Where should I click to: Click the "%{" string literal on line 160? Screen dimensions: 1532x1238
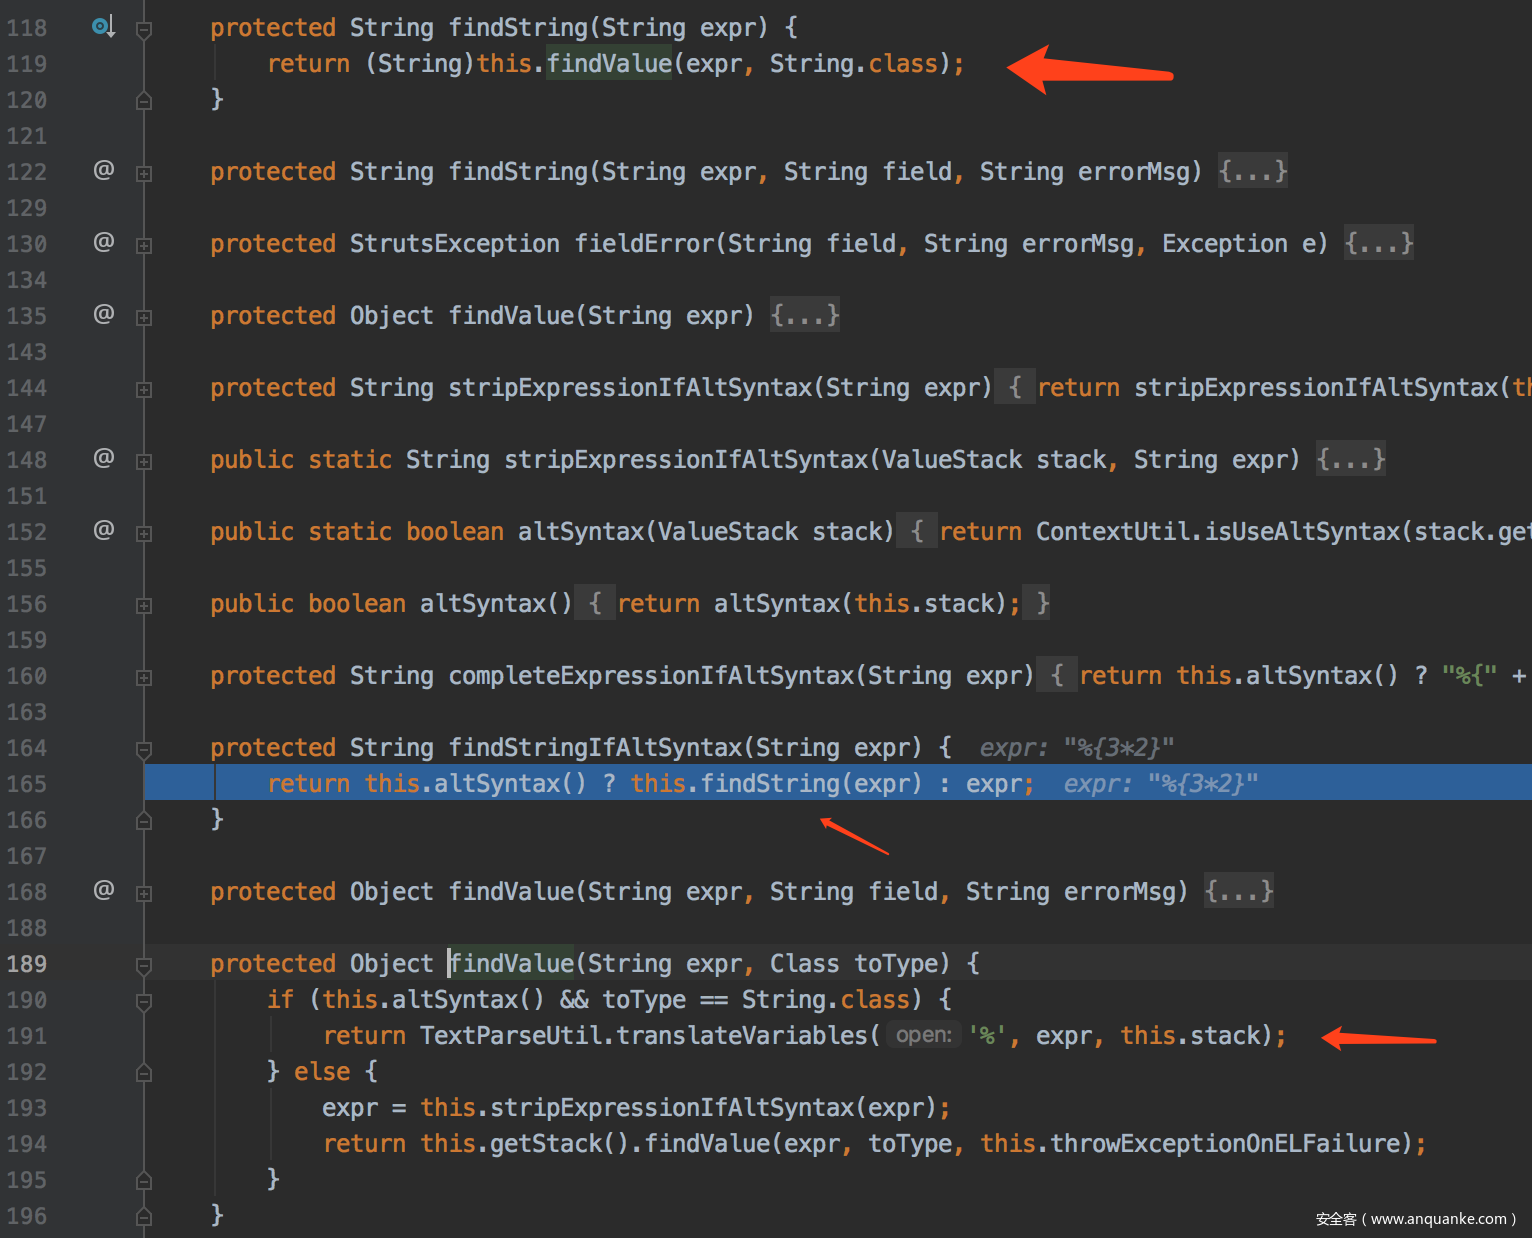(1469, 676)
